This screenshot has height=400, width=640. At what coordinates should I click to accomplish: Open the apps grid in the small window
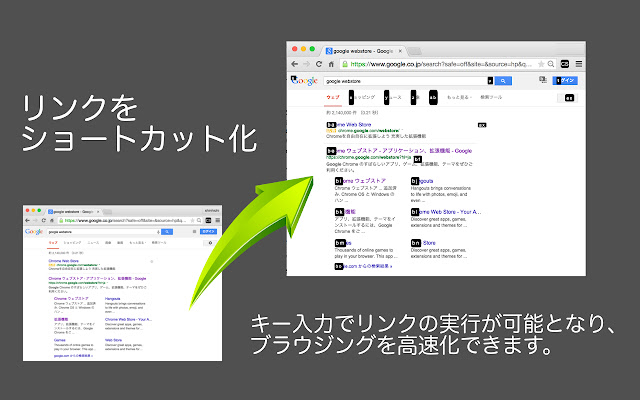pyautogui.click(x=194, y=231)
